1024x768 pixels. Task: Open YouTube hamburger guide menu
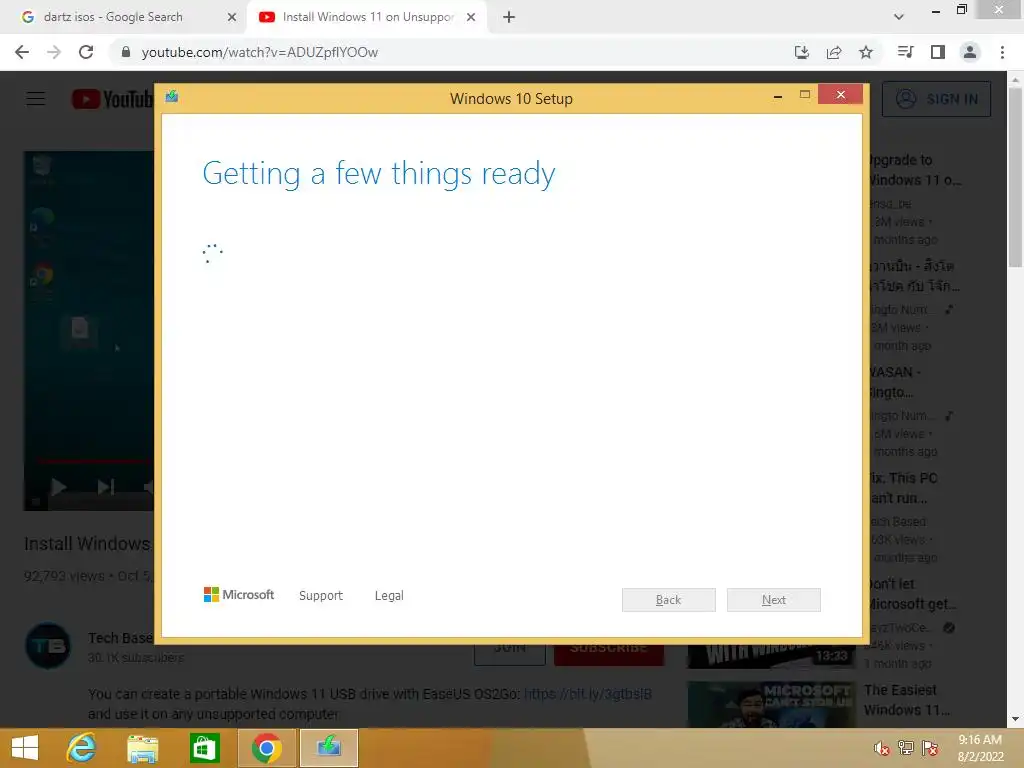(x=36, y=99)
